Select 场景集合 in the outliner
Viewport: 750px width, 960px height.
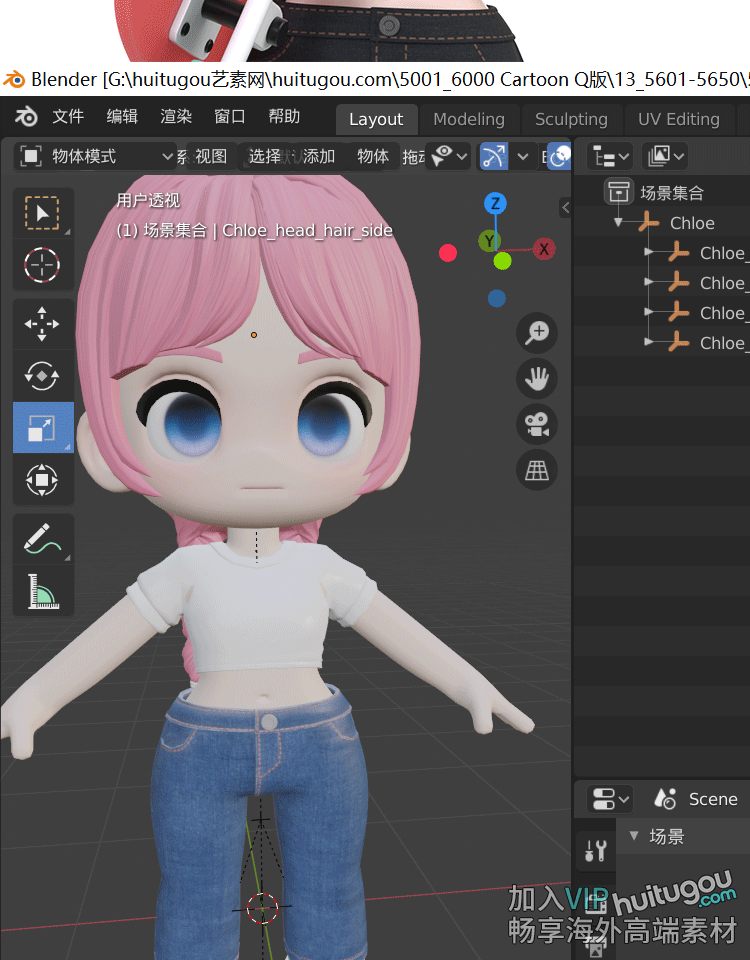click(671, 193)
